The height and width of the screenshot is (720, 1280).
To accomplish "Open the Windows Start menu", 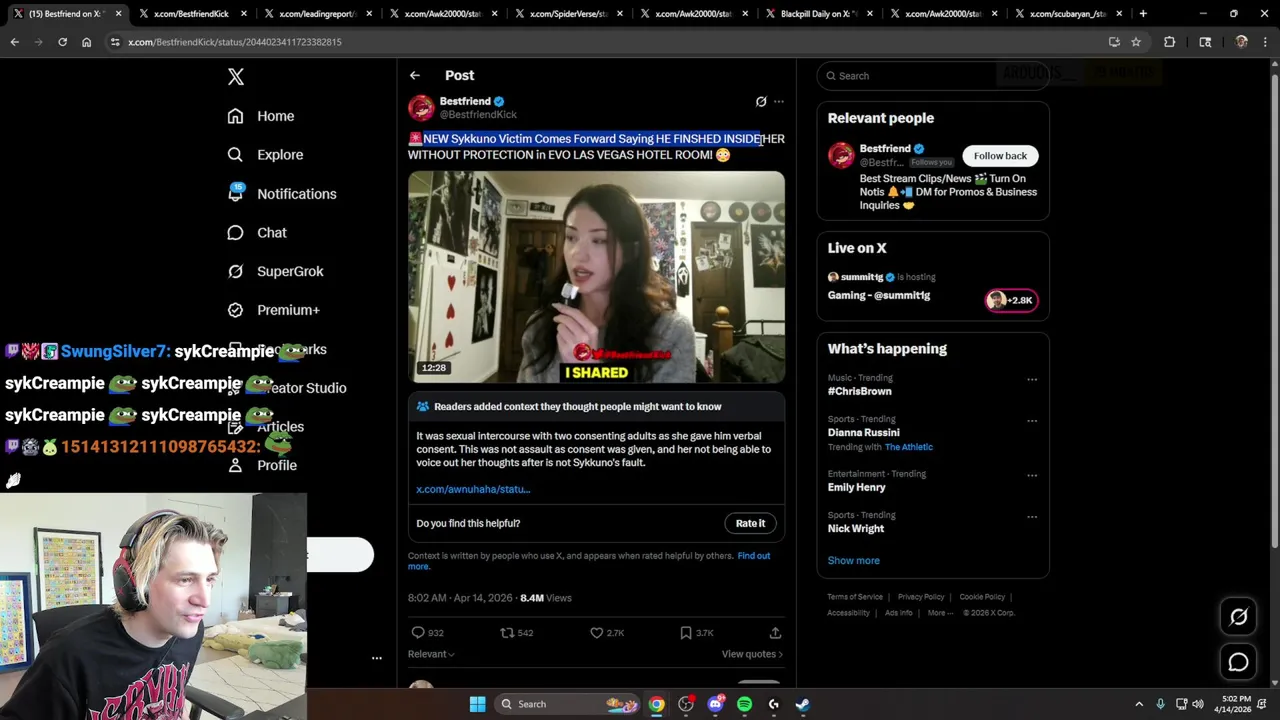I will coord(477,704).
